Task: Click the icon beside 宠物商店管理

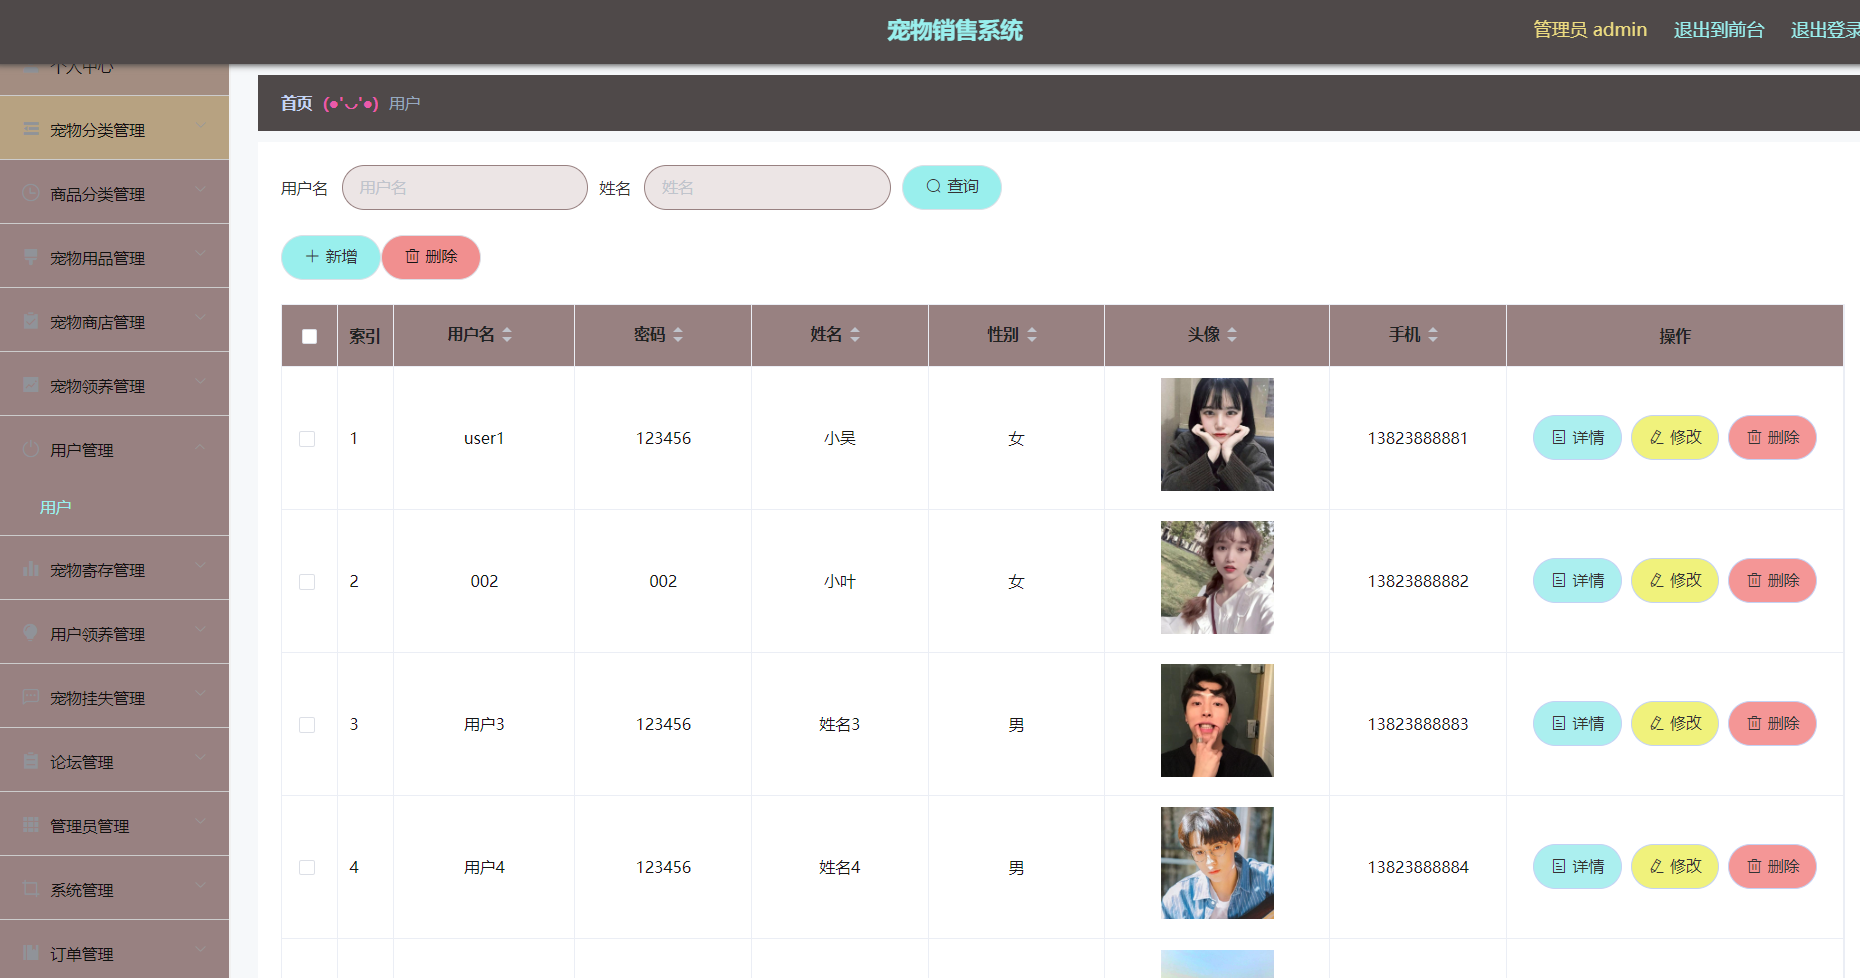Action: click(x=31, y=321)
